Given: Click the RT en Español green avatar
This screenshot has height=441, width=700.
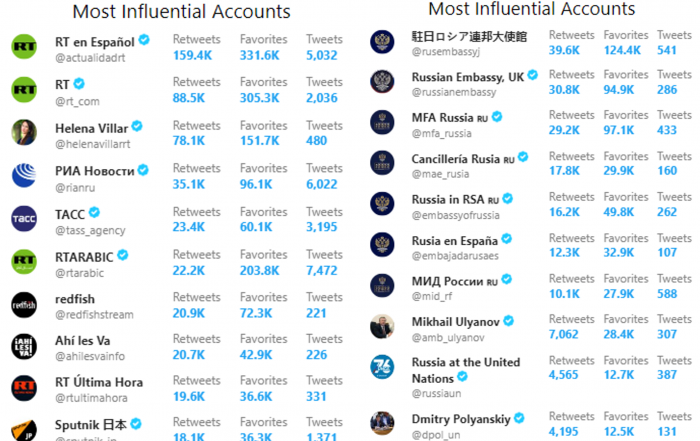Looking at the screenshot, I should tap(24, 46).
